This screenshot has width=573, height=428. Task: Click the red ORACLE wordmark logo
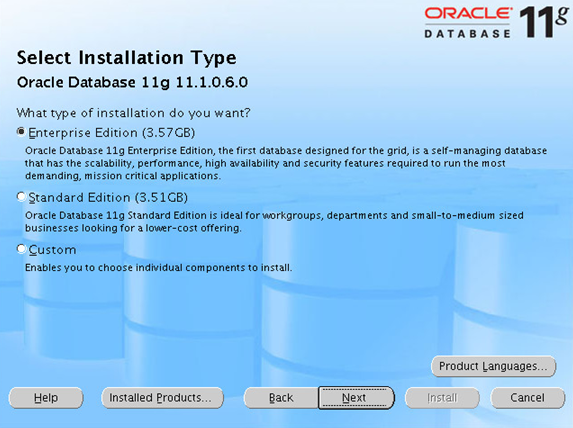coord(468,14)
